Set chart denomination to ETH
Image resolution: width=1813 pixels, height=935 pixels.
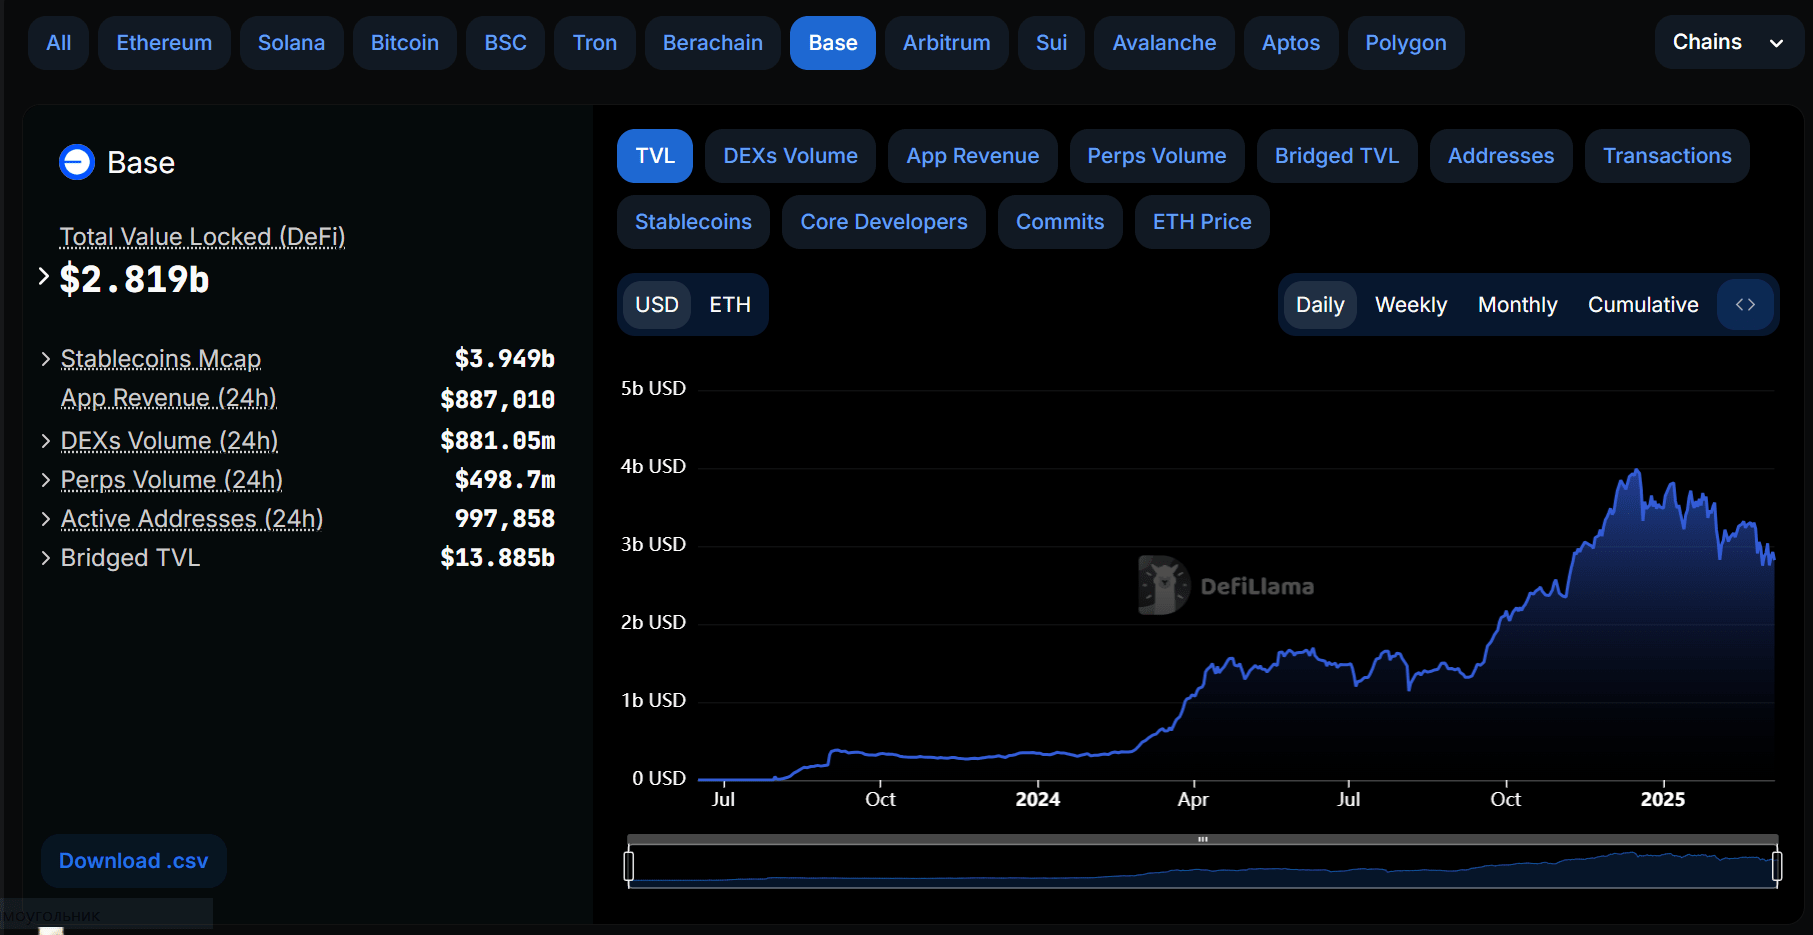pos(730,305)
